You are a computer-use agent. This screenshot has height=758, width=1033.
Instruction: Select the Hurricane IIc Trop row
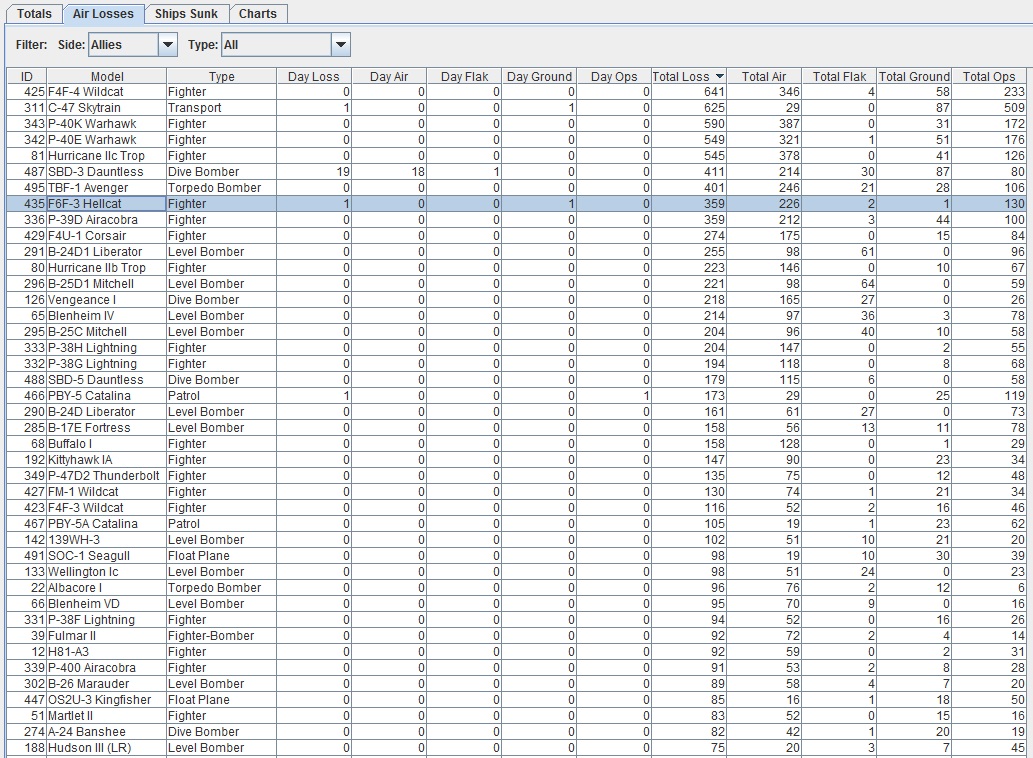point(516,155)
